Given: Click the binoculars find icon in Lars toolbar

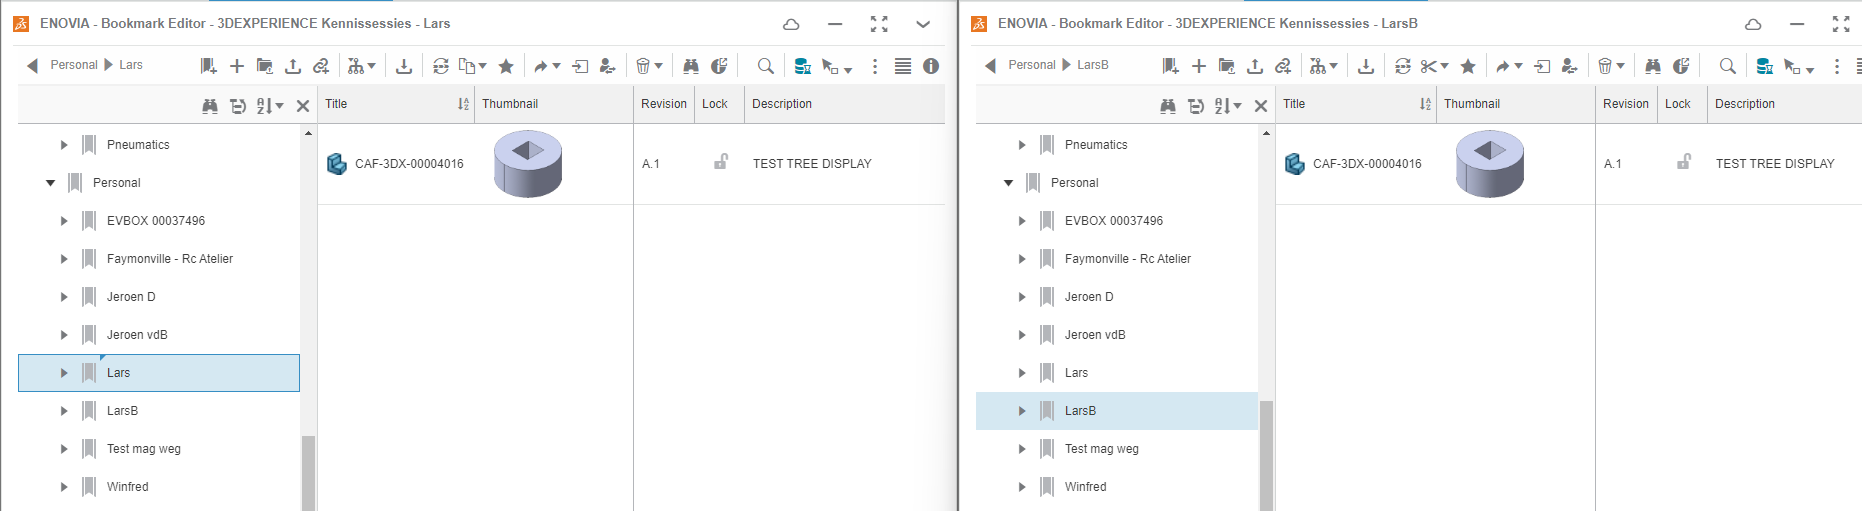Looking at the screenshot, I should pyautogui.click(x=691, y=66).
